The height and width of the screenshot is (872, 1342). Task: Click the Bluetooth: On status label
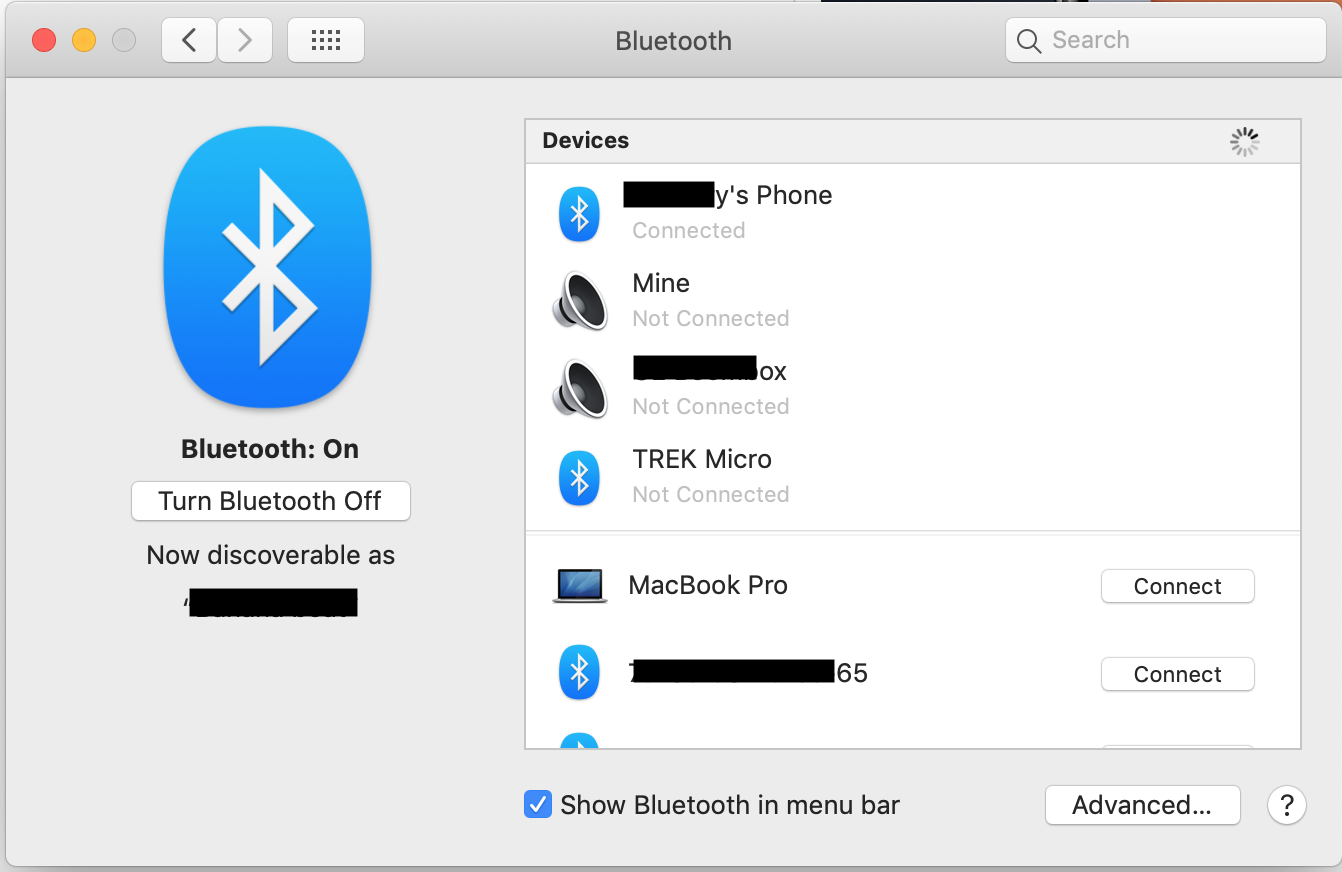pyautogui.click(x=270, y=449)
